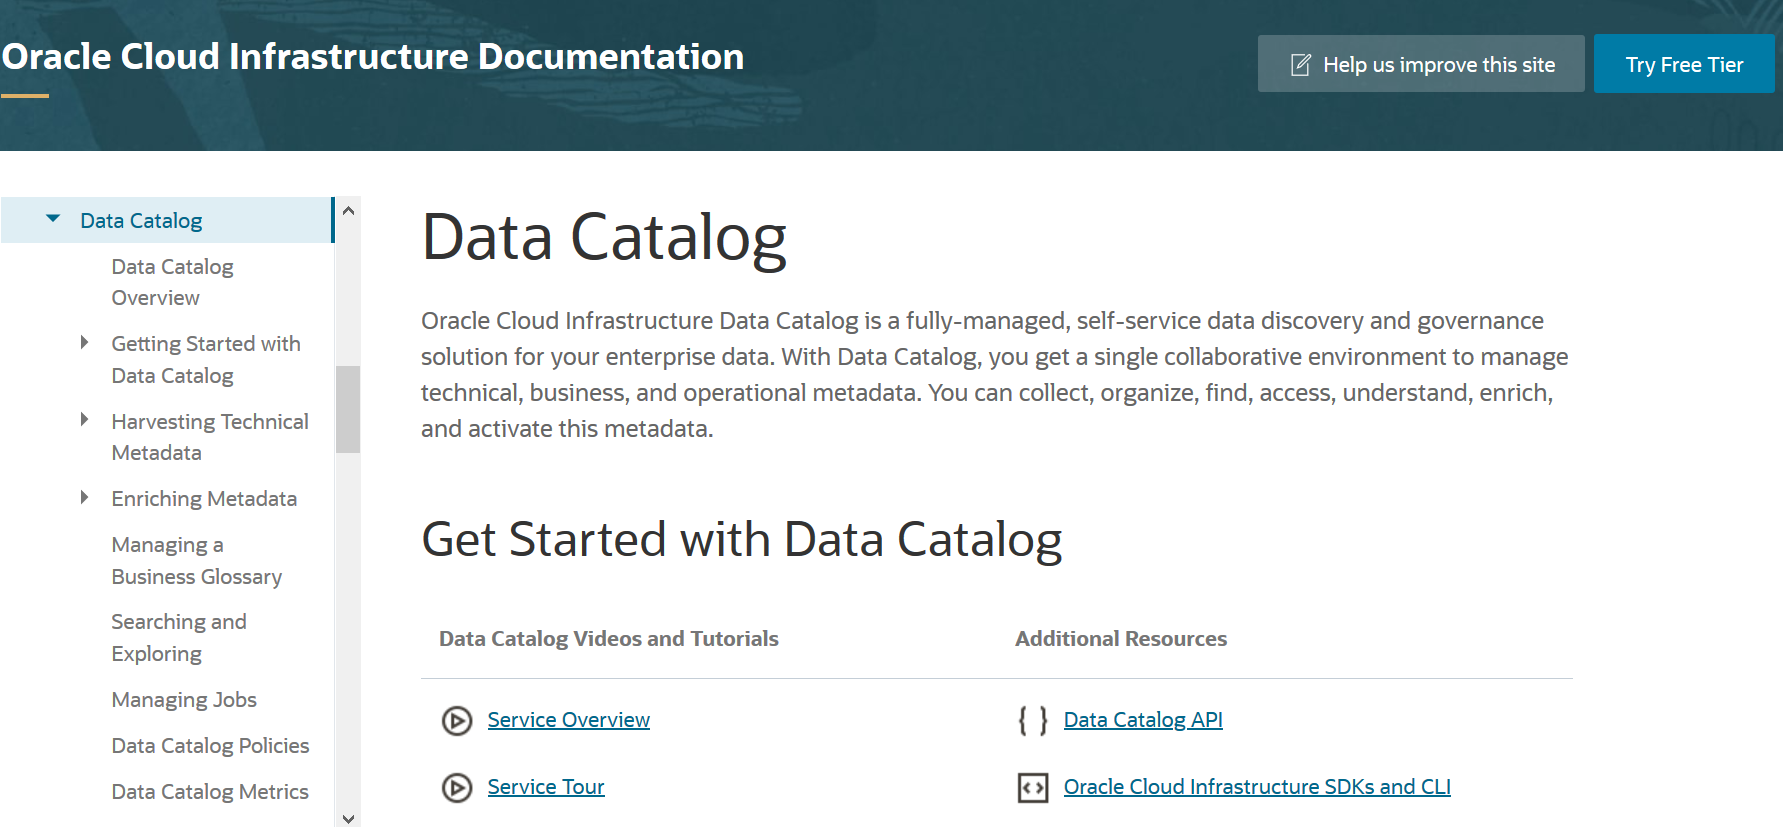Viewport: 1783px width, 827px height.
Task: Open Oracle Cloud Infrastructure SDKs and CLI link
Action: click(x=1257, y=787)
